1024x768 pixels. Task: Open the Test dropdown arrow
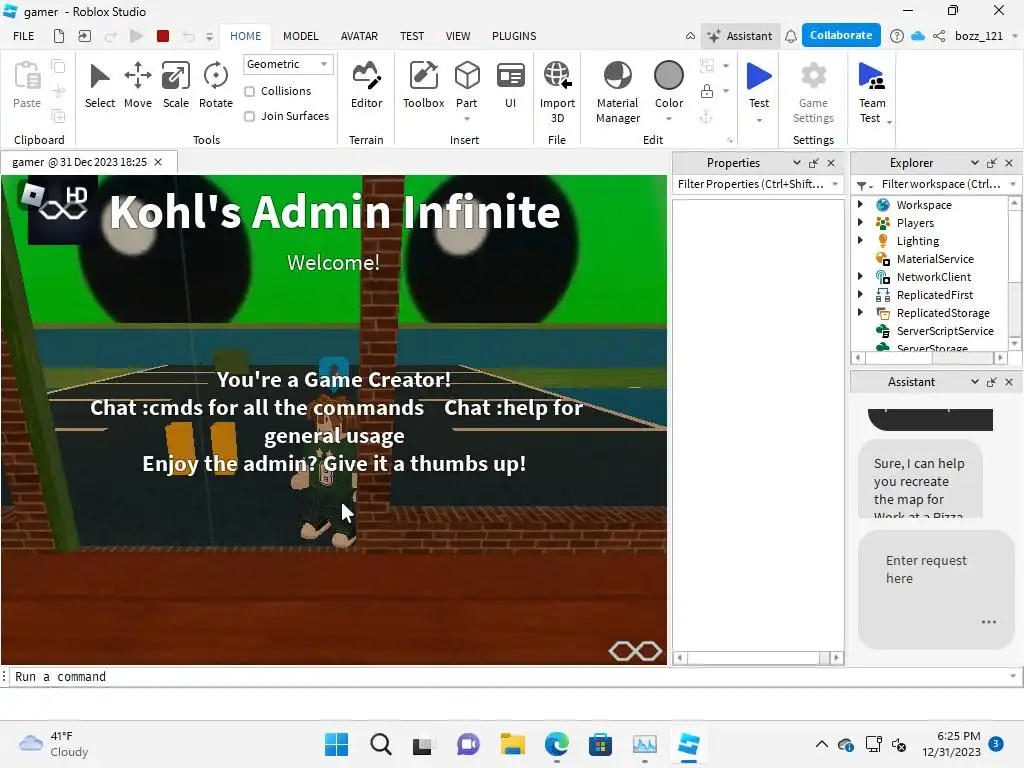point(759,120)
